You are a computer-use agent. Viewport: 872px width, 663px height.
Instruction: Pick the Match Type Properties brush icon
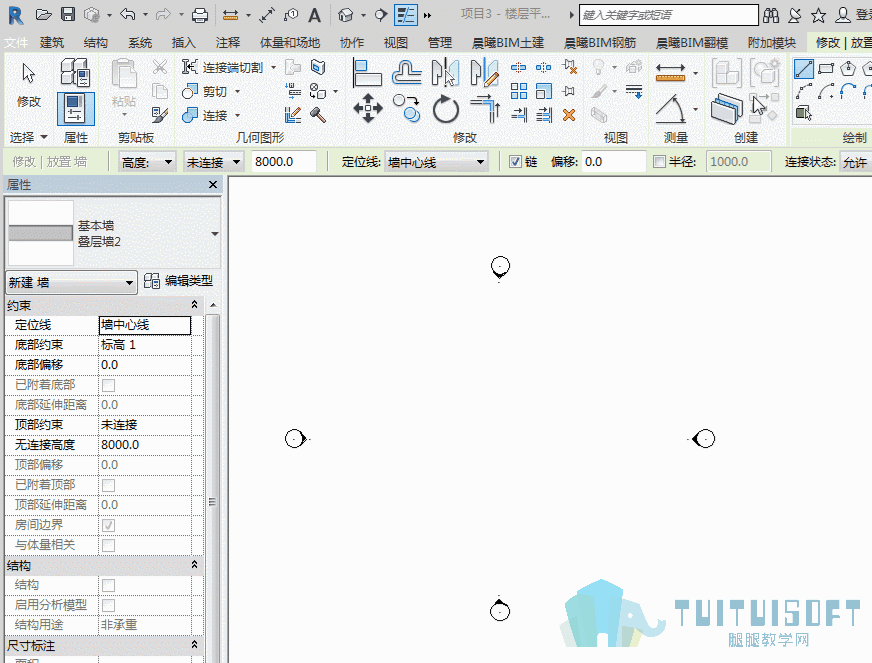(160, 115)
